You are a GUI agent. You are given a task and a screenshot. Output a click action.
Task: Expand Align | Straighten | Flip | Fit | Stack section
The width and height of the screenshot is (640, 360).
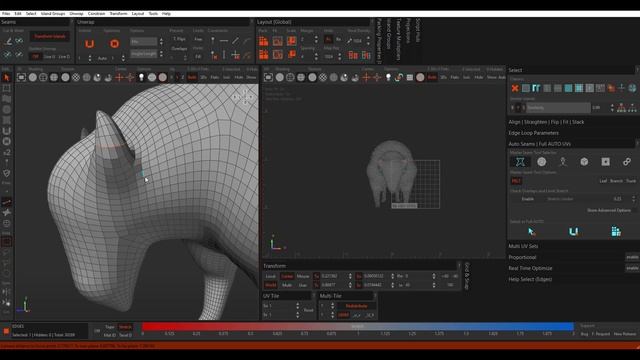(546, 122)
